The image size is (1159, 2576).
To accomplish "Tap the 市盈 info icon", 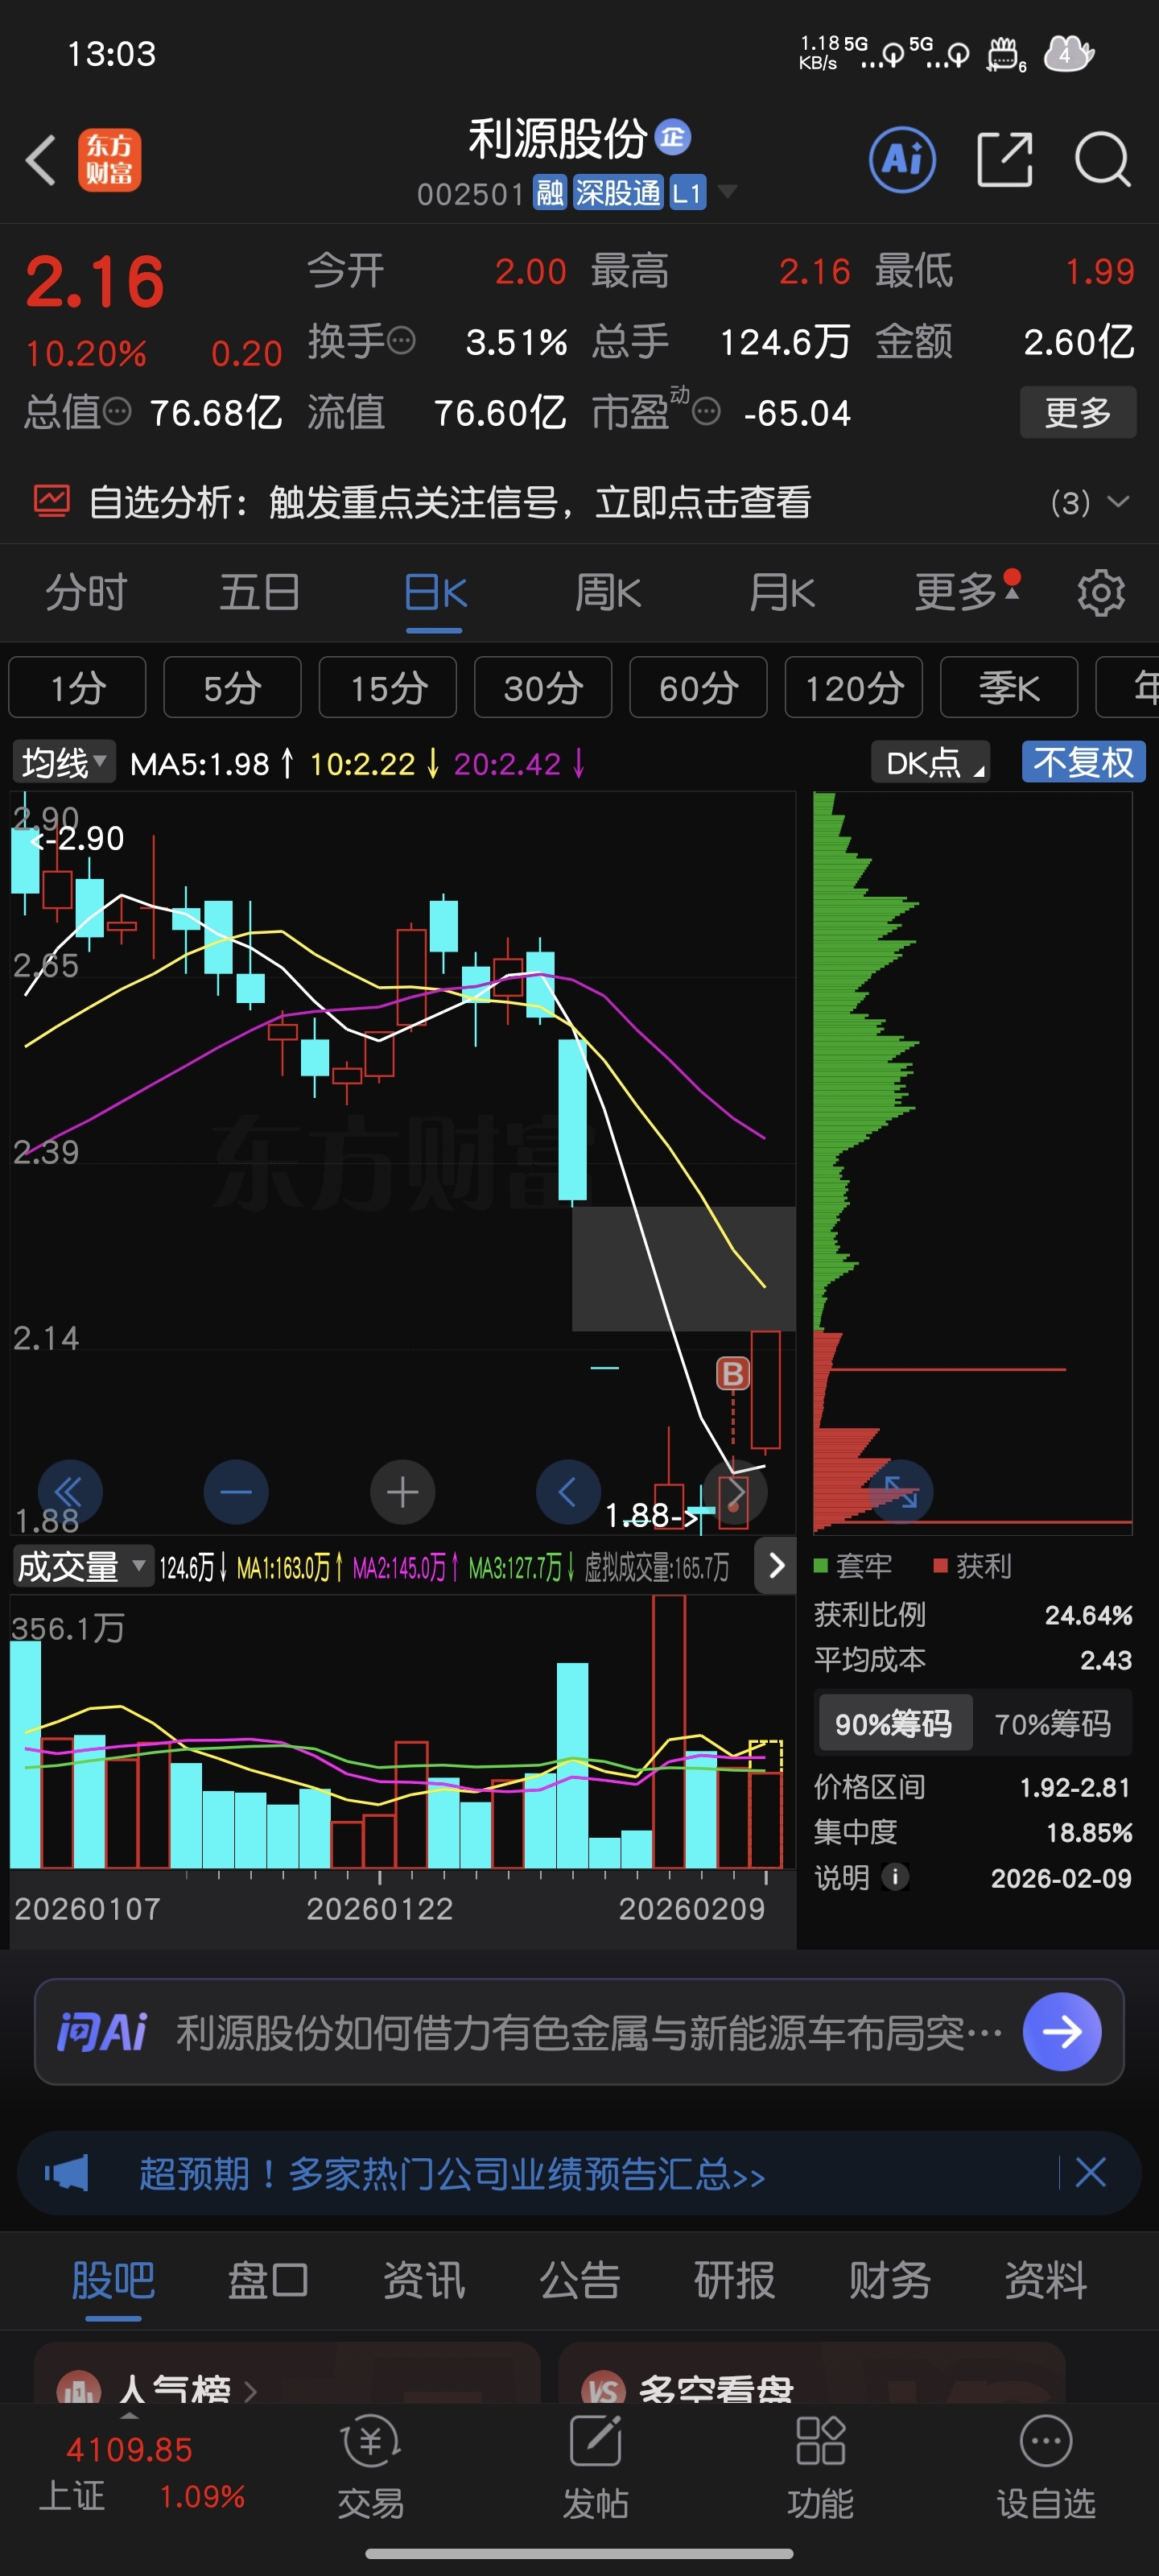I will (x=706, y=412).
